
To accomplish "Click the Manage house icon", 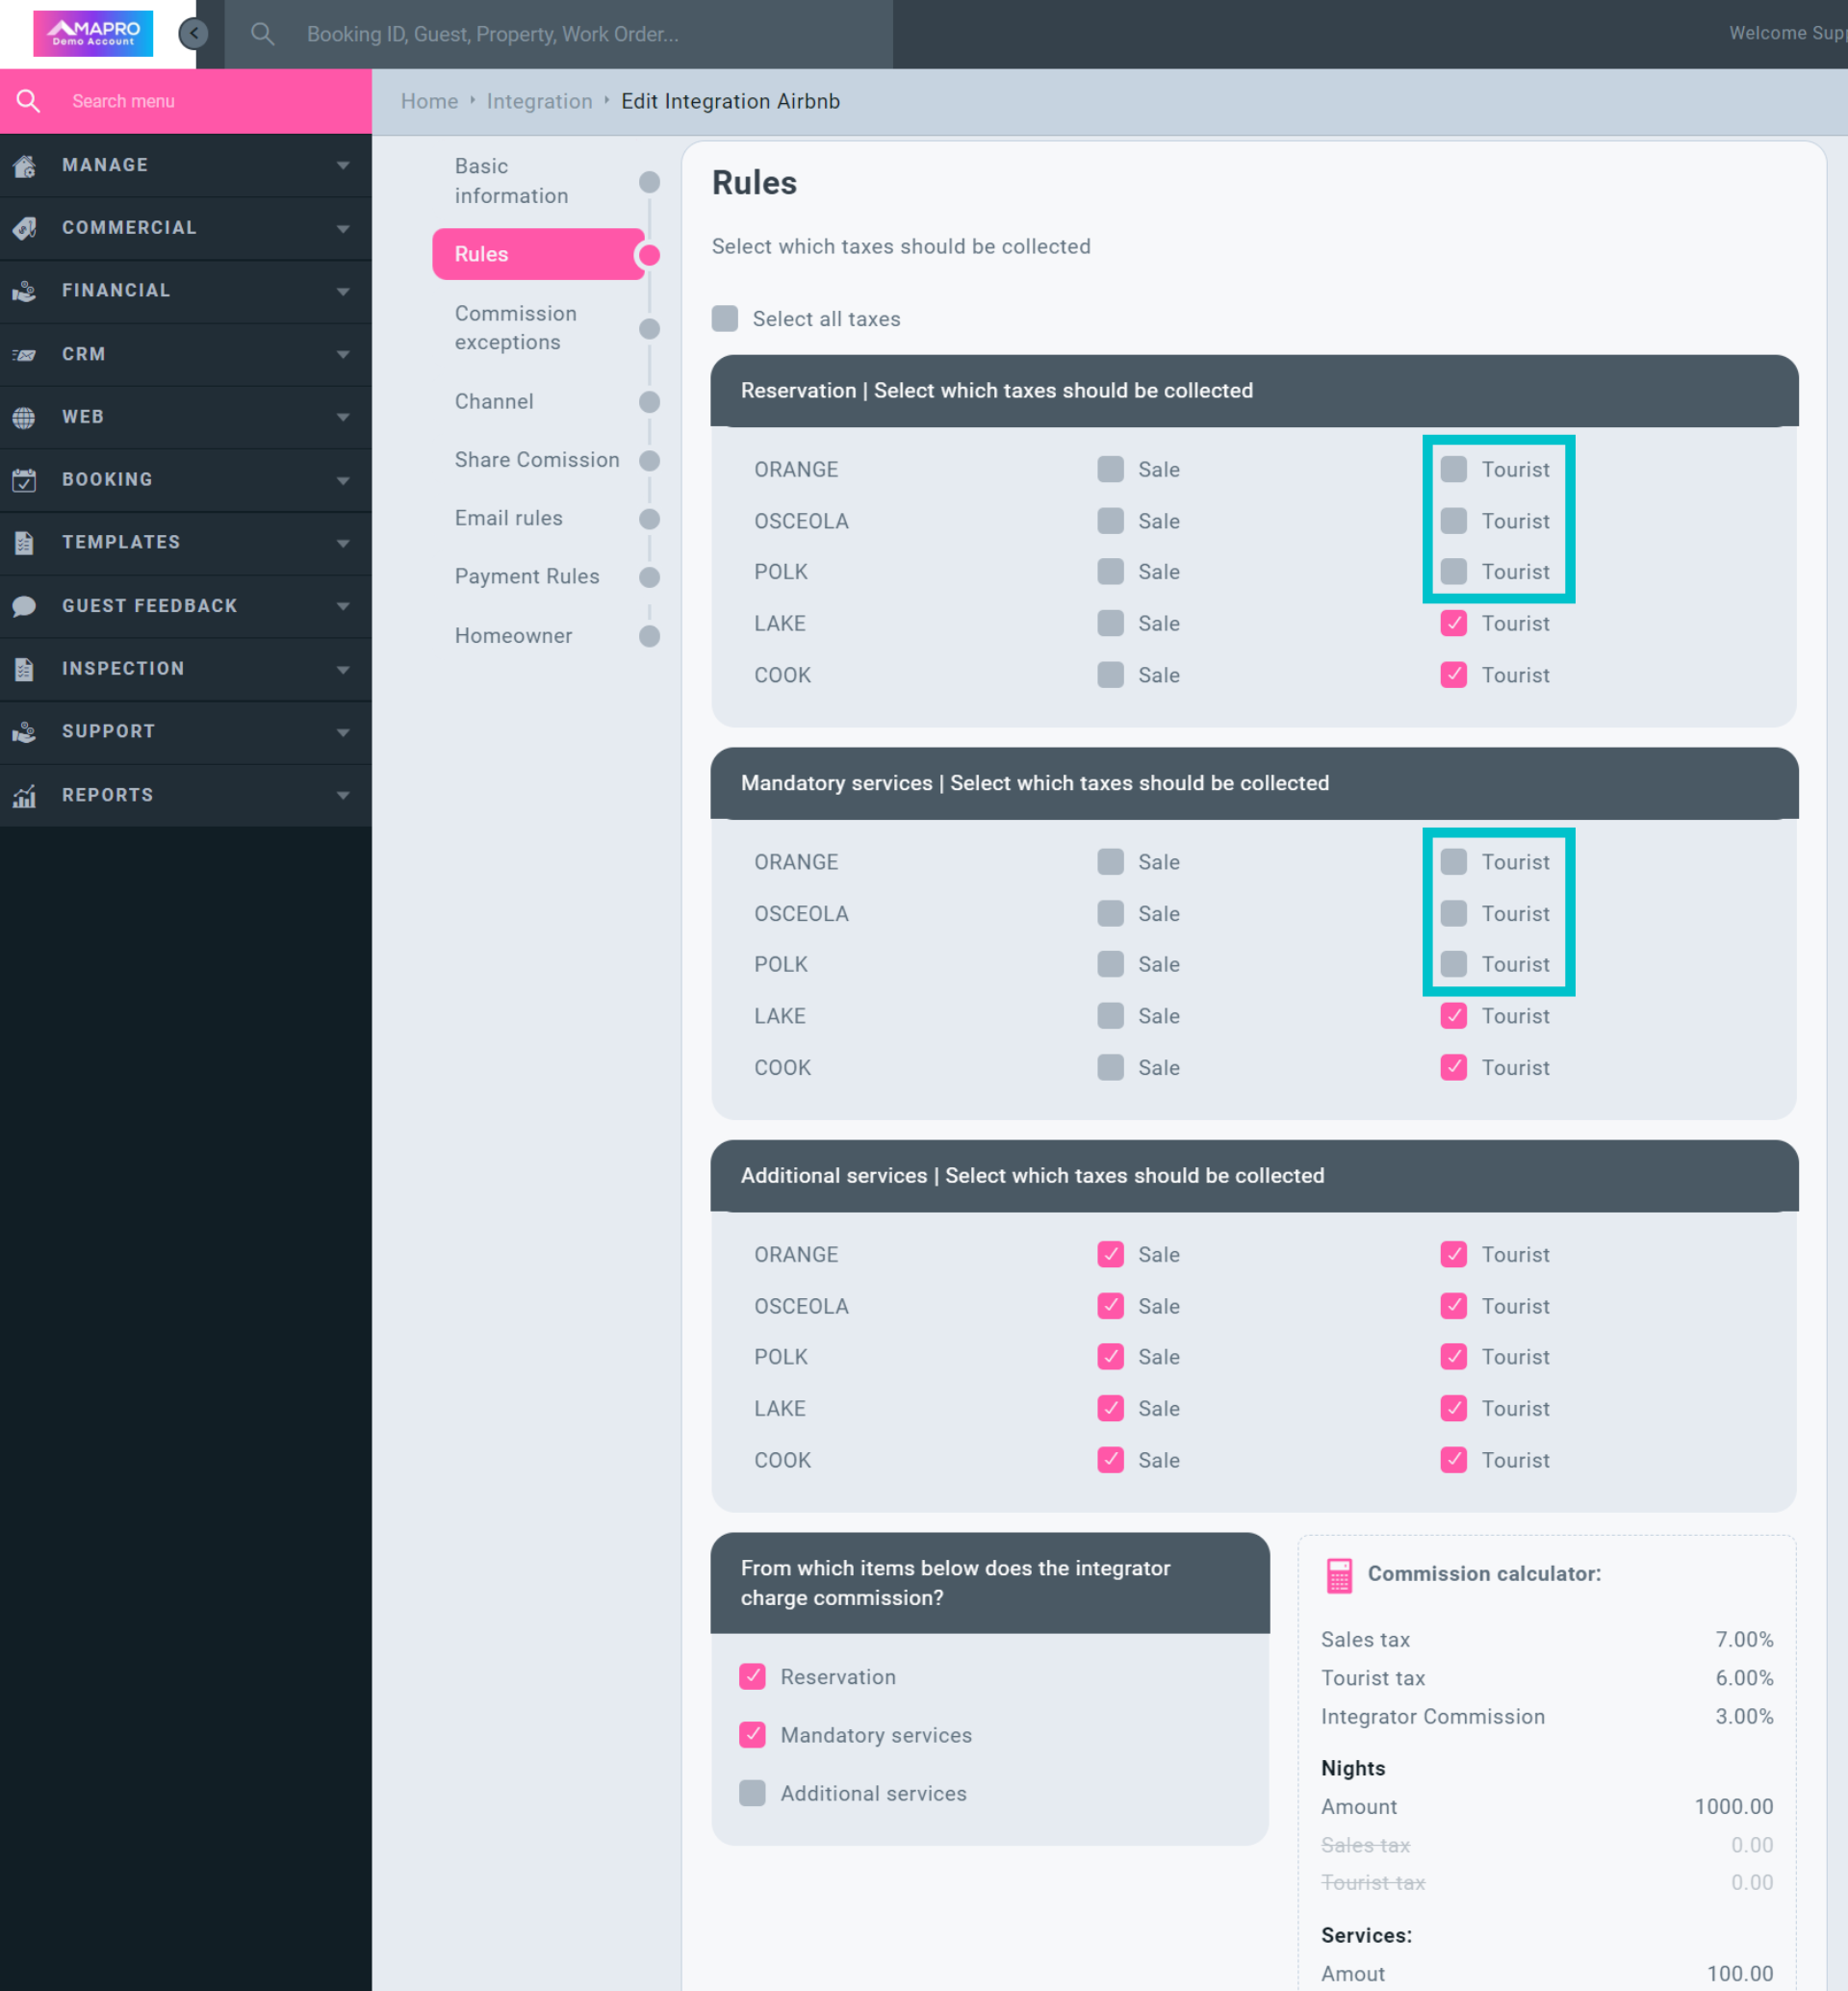I will (24, 165).
